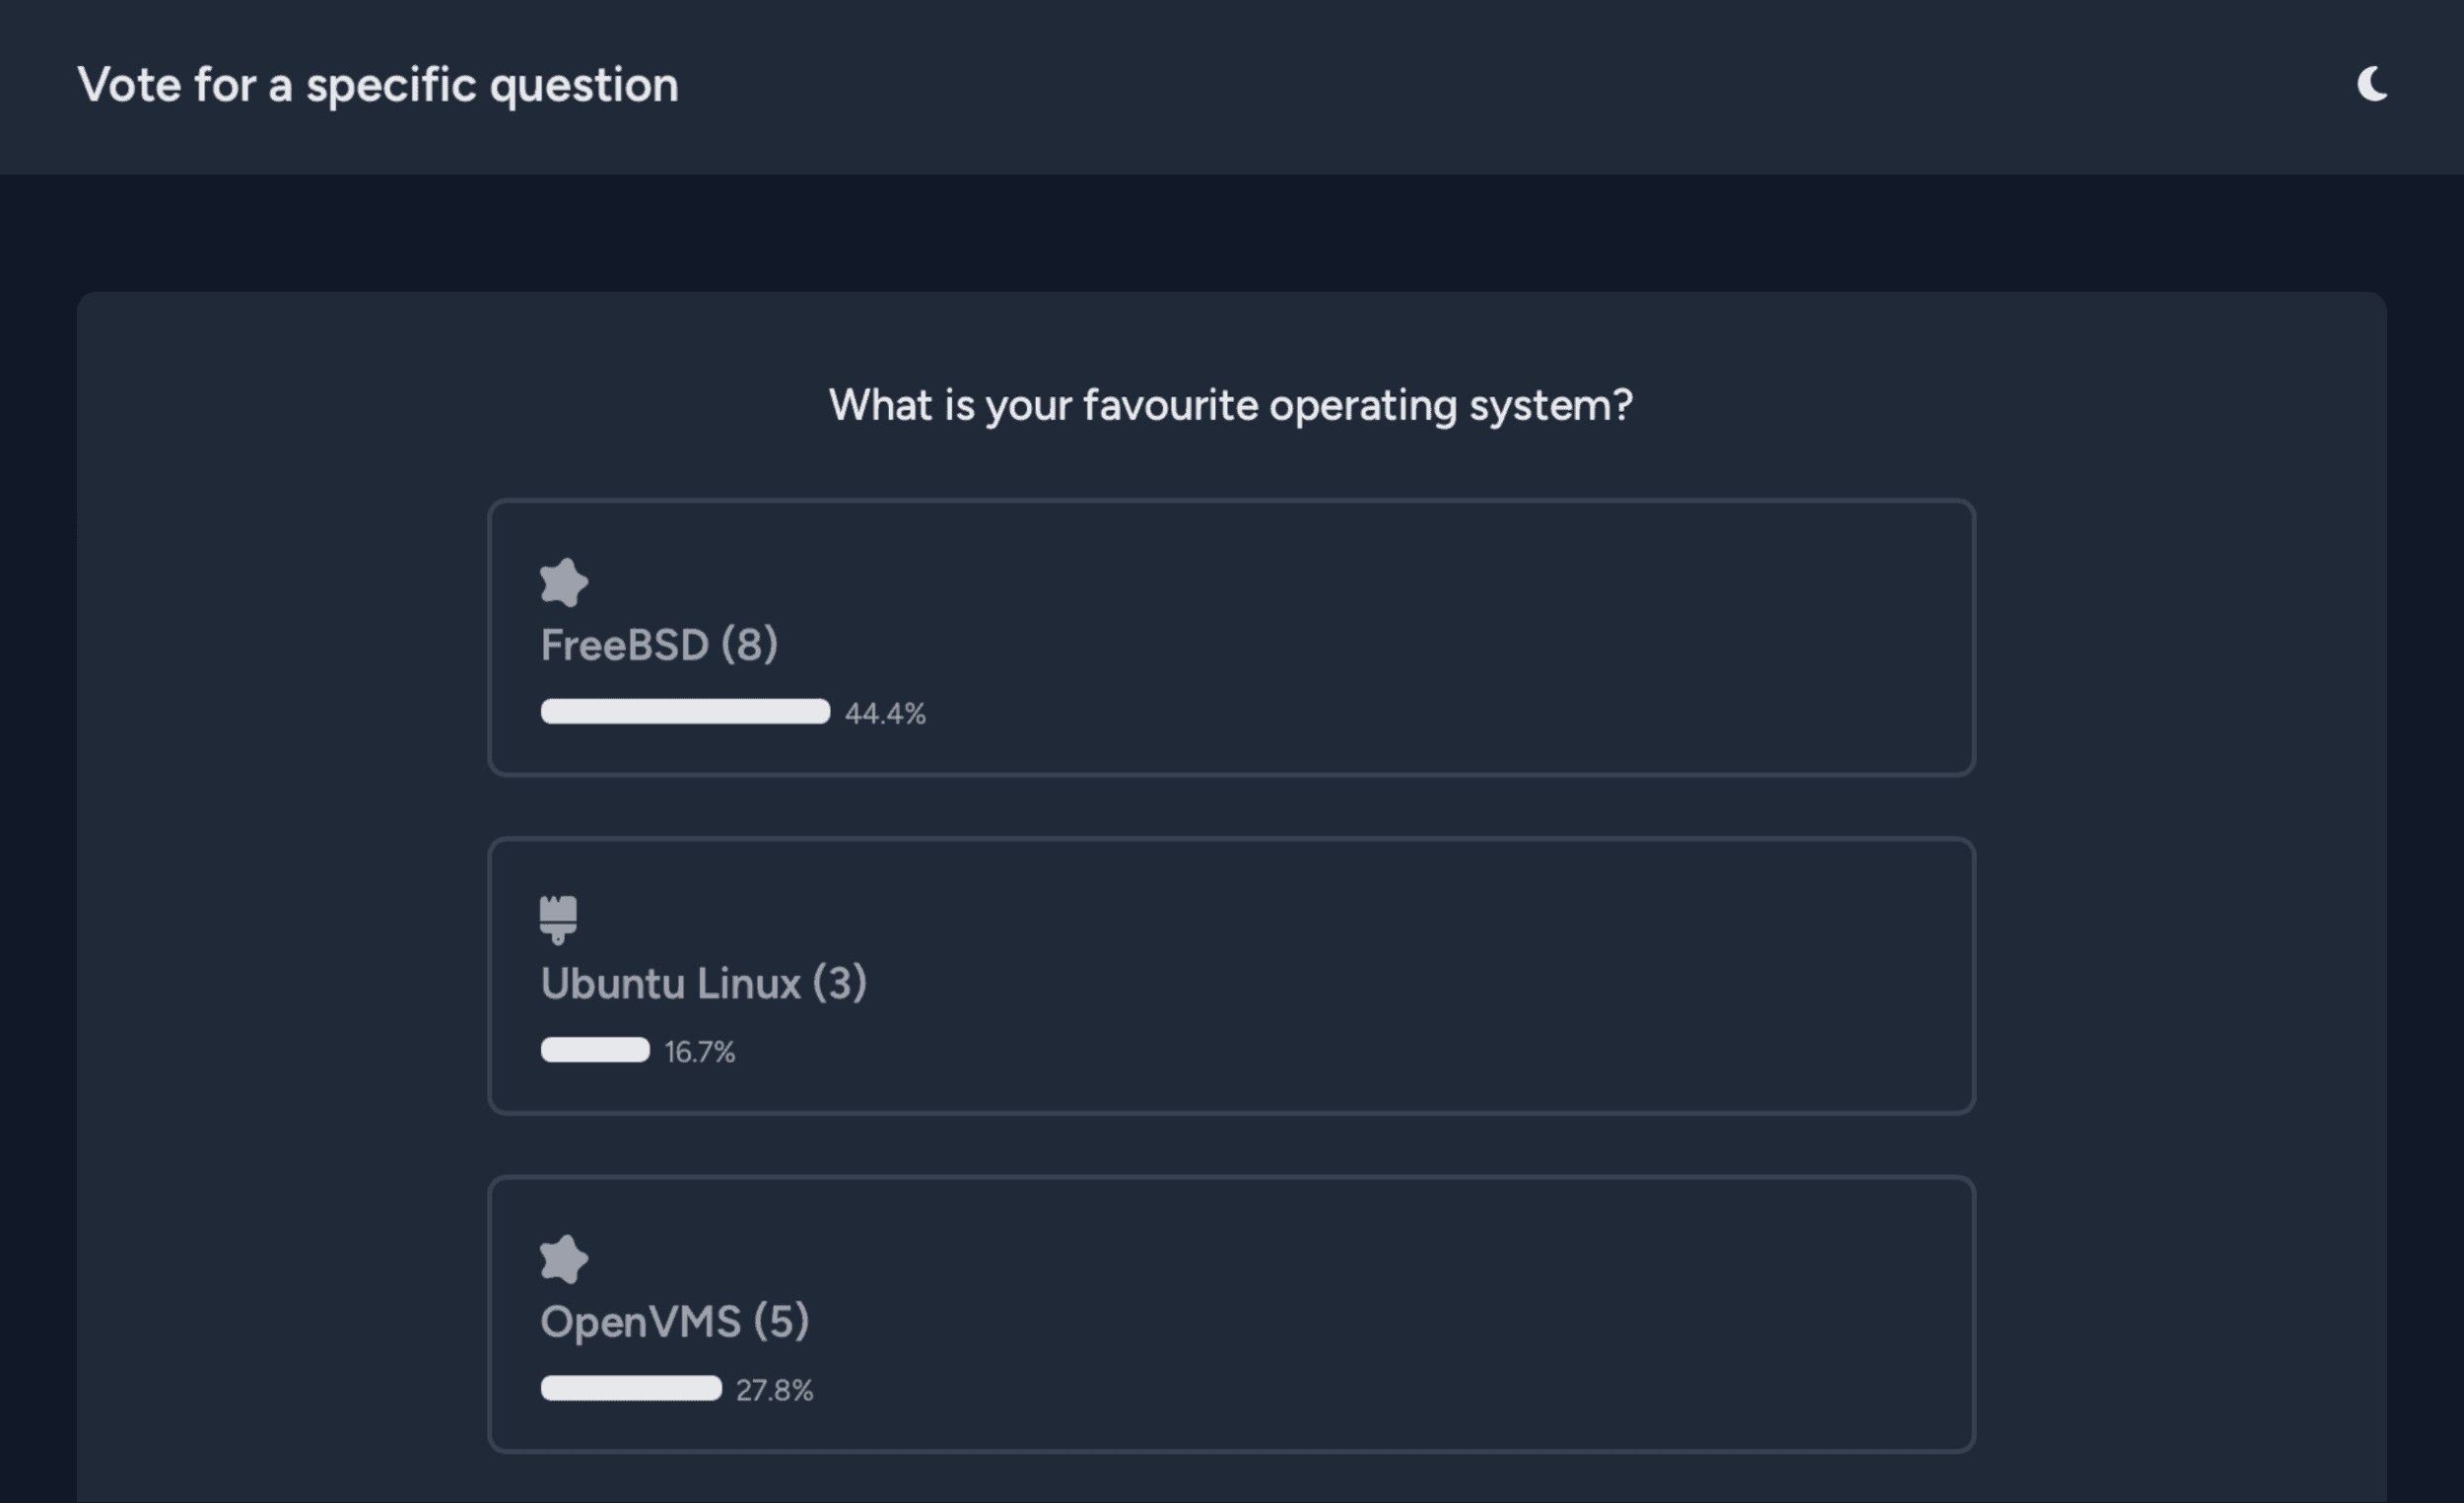Click the Ubuntu Linux progress bar
This screenshot has height=1503, width=2464.
pyautogui.click(x=595, y=1050)
